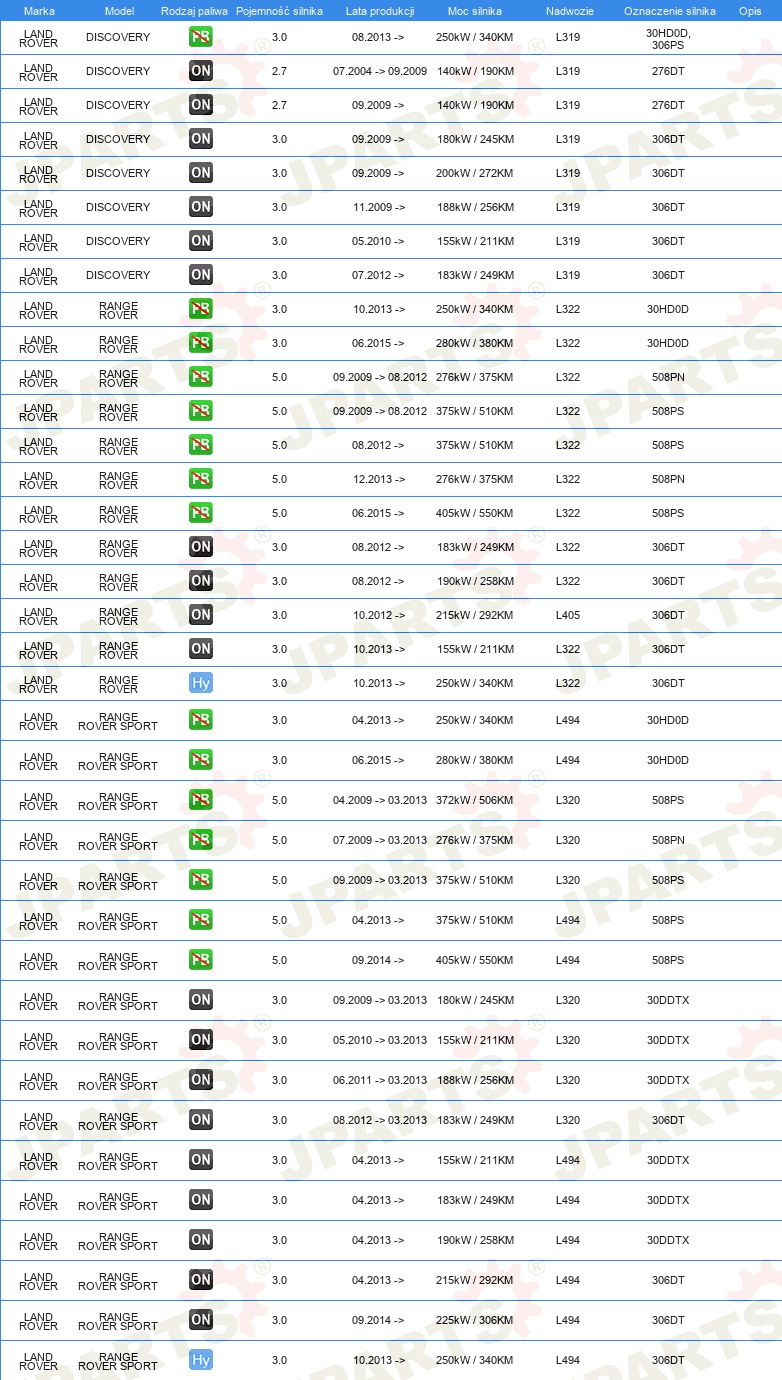Click diesel icon in Range Rover Sport 05.2010 -> 03.2013 row
Image resolution: width=782 pixels, height=1380 pixels.
(201, 1040)
